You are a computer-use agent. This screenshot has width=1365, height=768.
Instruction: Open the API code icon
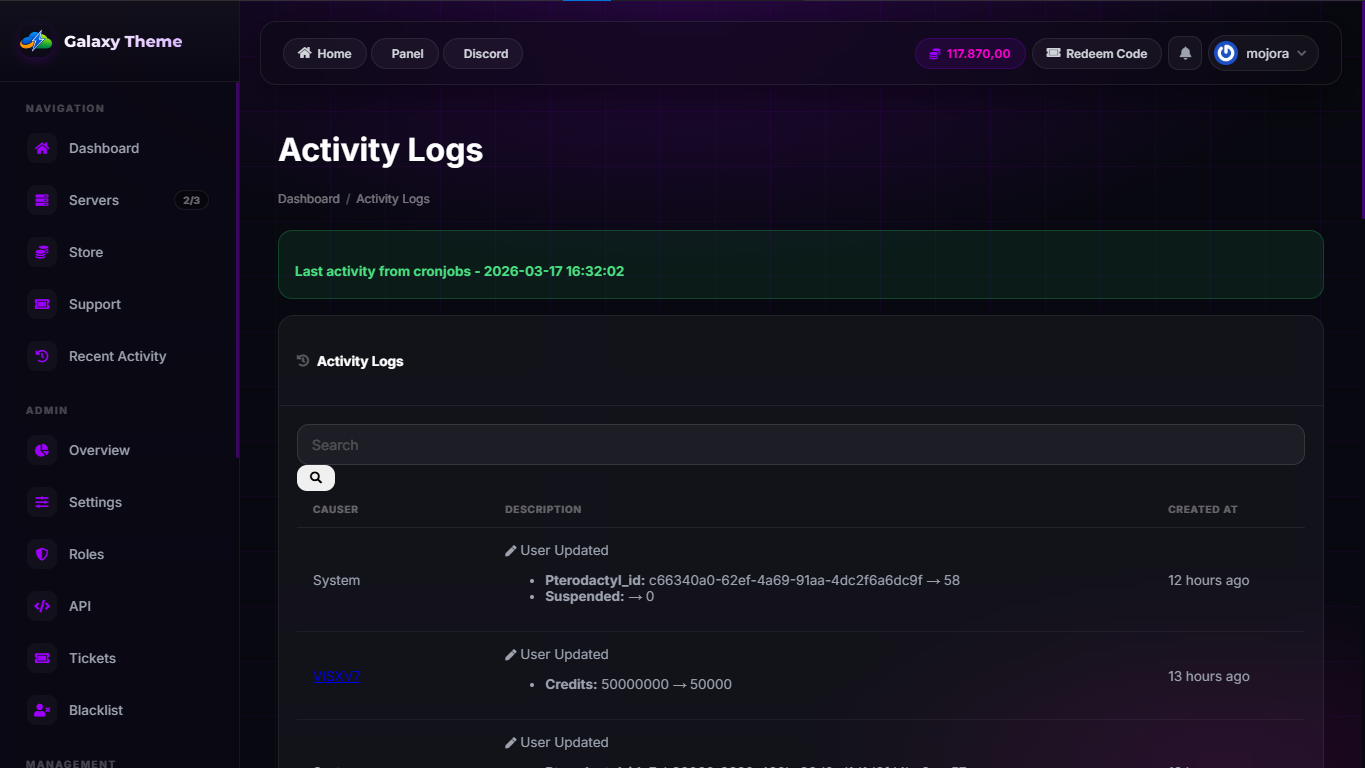pyautogui.click(x=42, y=606)
